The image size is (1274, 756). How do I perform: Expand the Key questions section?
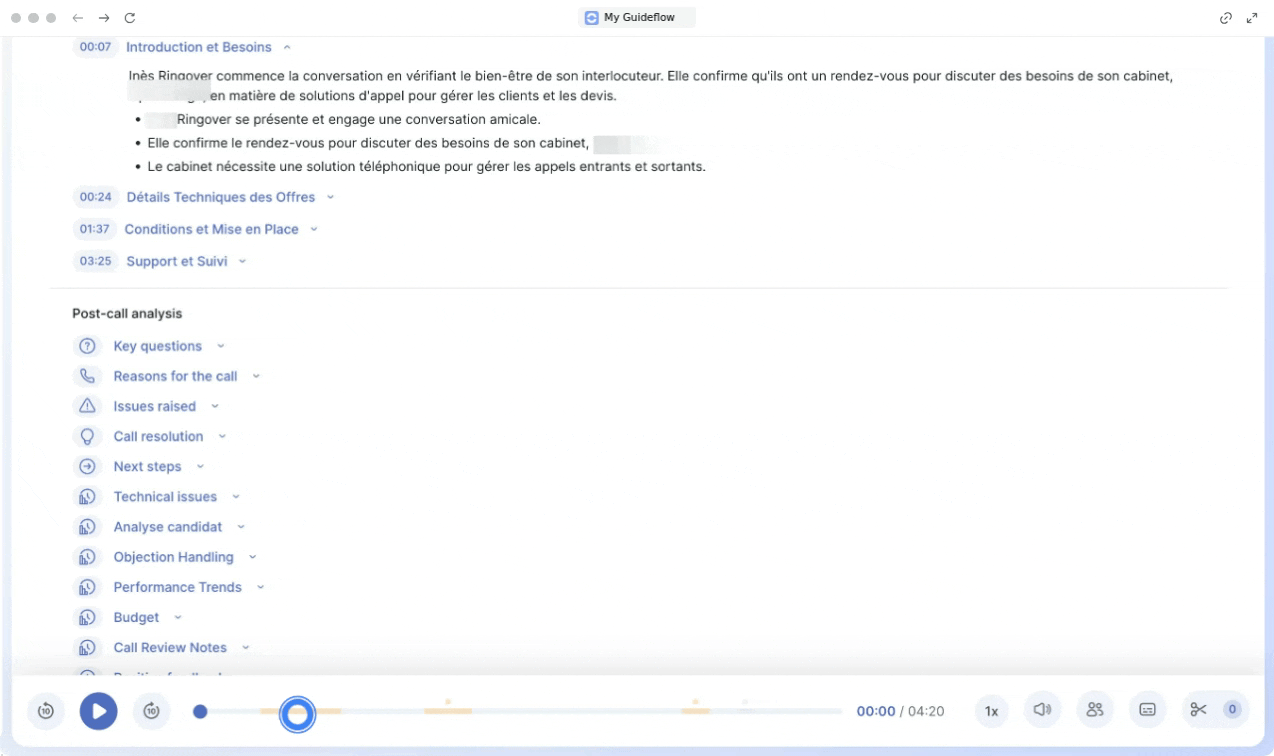pyautogui.click(x=157, y=346)
